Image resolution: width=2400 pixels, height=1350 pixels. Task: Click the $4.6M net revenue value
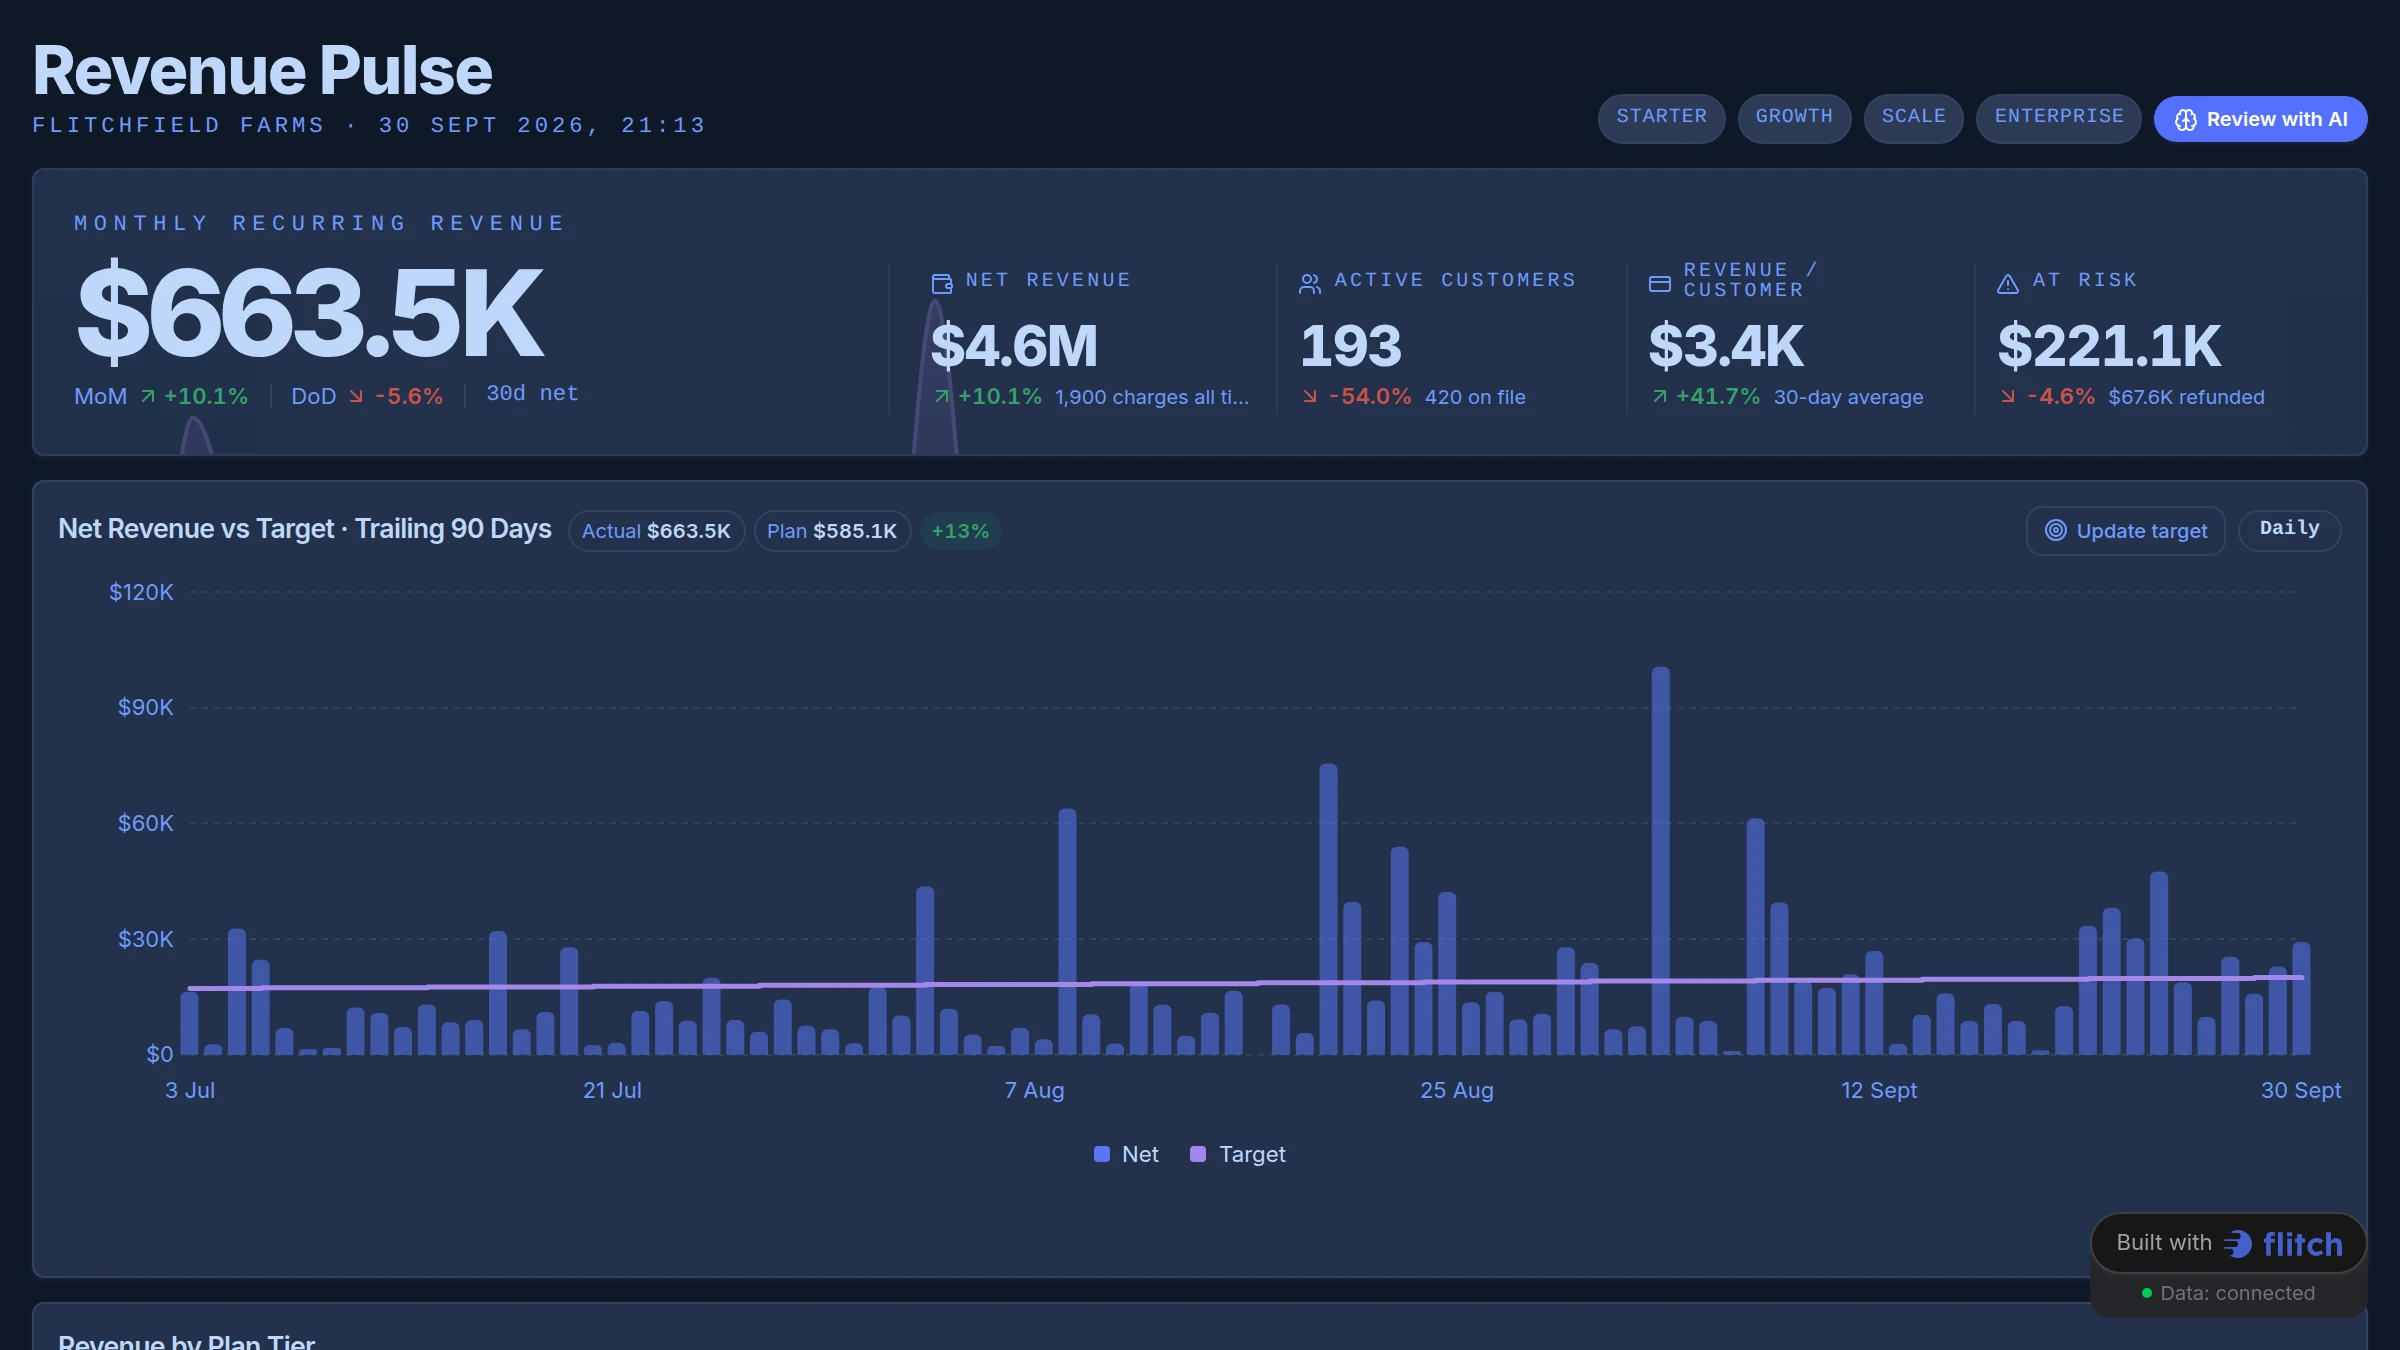[1014, 346]
